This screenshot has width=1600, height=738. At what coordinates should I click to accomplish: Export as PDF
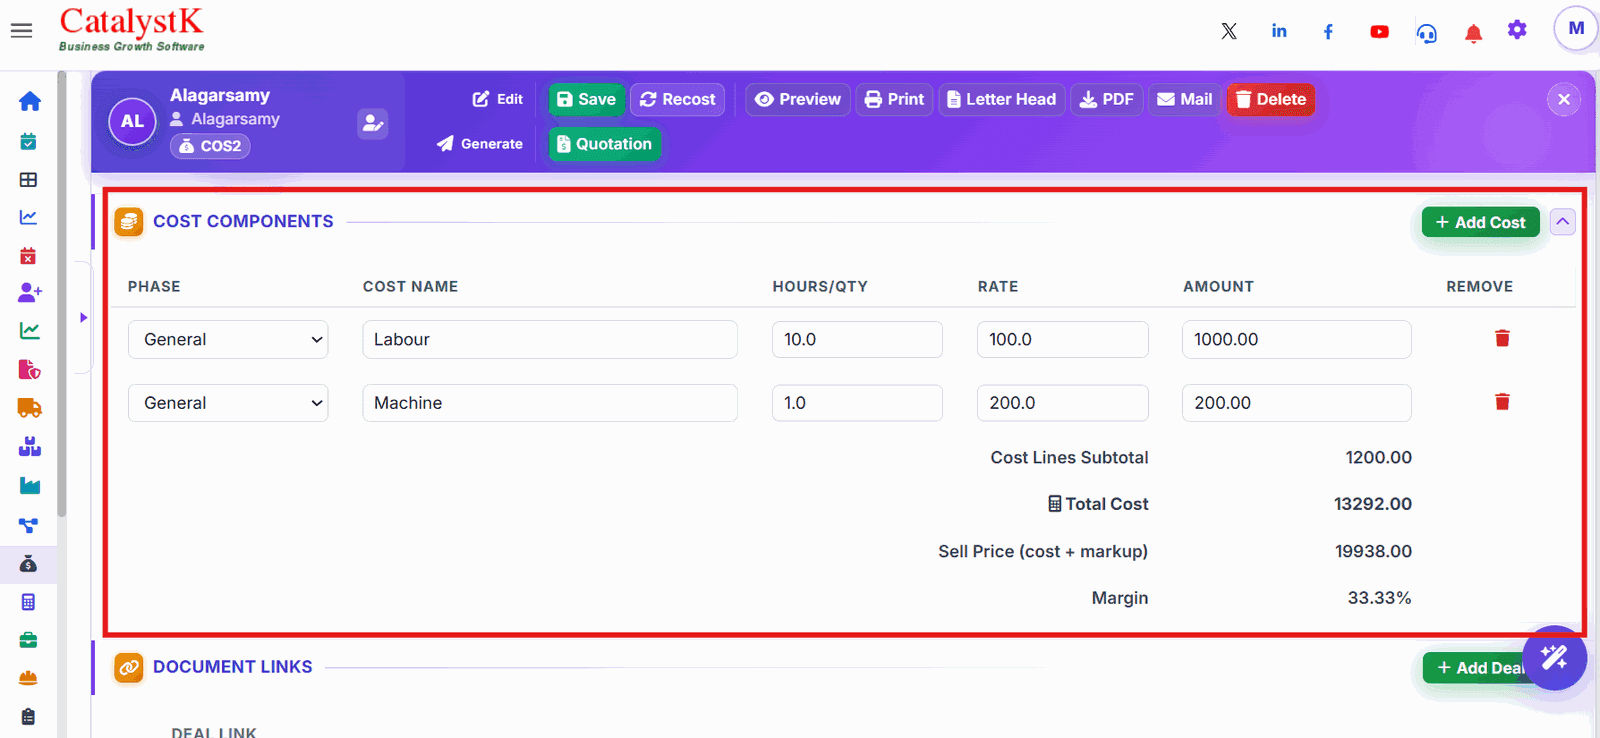pyautogui.click(x=1106, y=99)
